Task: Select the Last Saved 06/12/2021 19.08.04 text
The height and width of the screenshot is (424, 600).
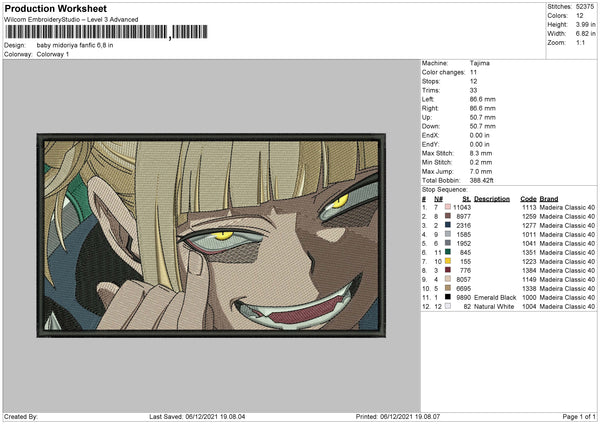Action: pyautogui.click(x=197, y=417)
